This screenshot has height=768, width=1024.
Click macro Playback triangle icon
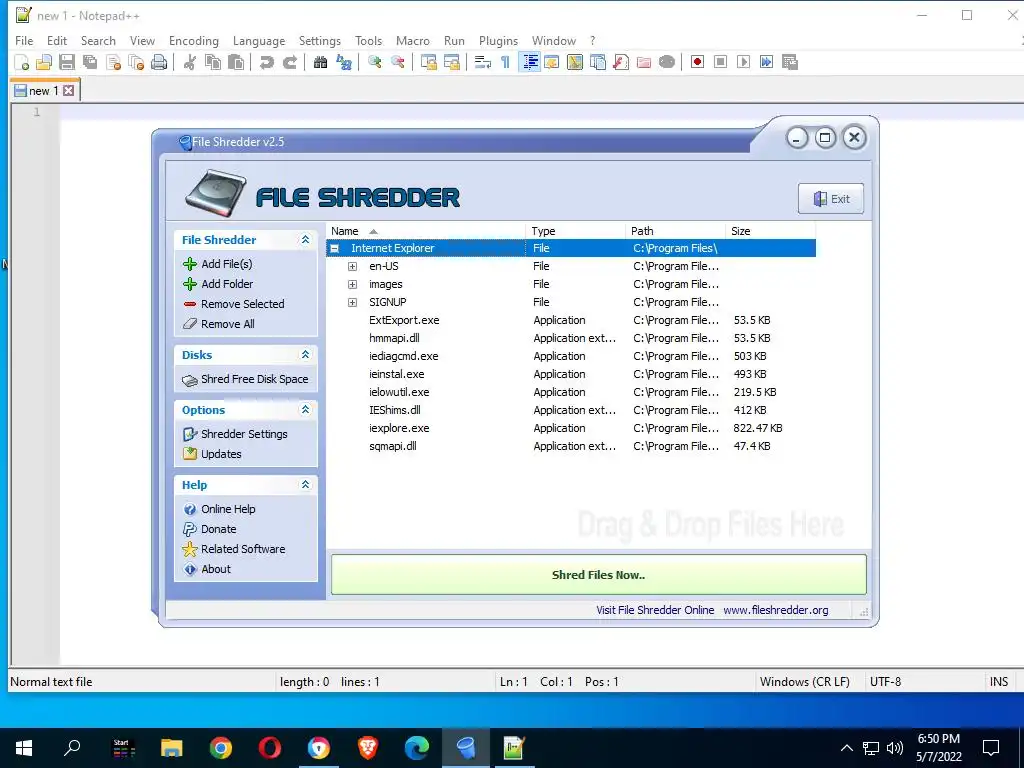[743, 62]
